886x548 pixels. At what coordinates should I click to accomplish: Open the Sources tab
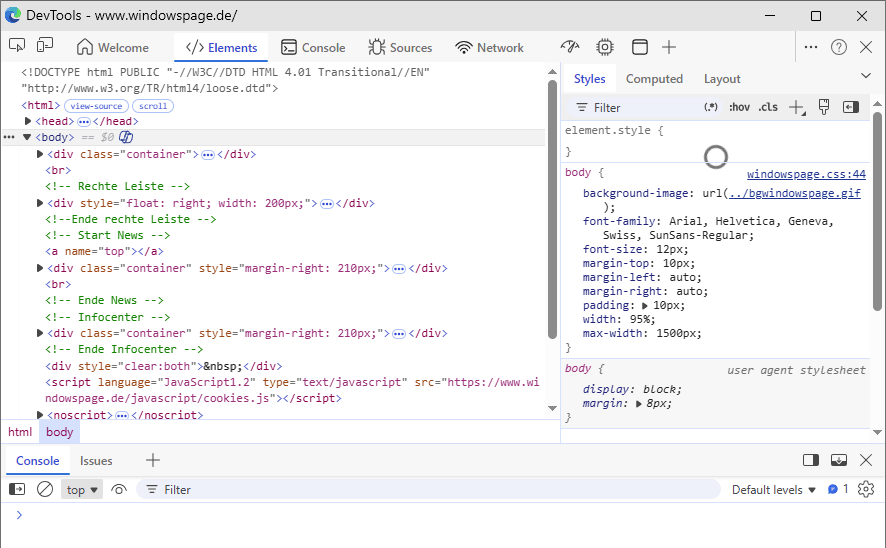click(400, 47)
